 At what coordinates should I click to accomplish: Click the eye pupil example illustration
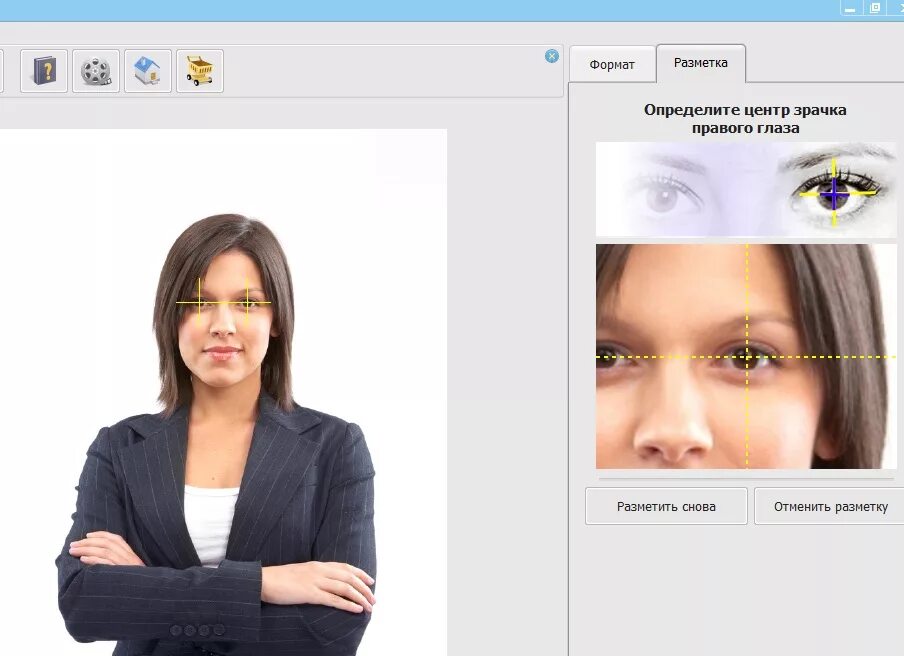tap(746, 189)
